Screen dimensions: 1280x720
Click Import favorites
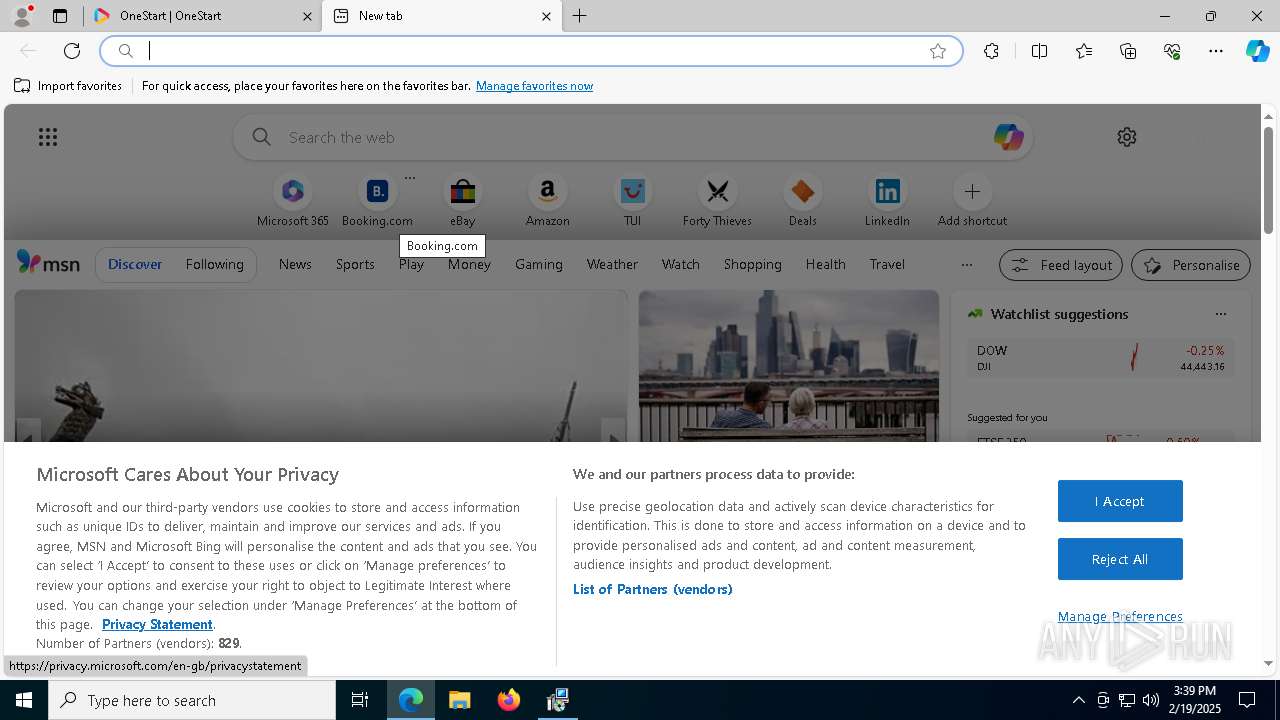[x=68, y=86]
